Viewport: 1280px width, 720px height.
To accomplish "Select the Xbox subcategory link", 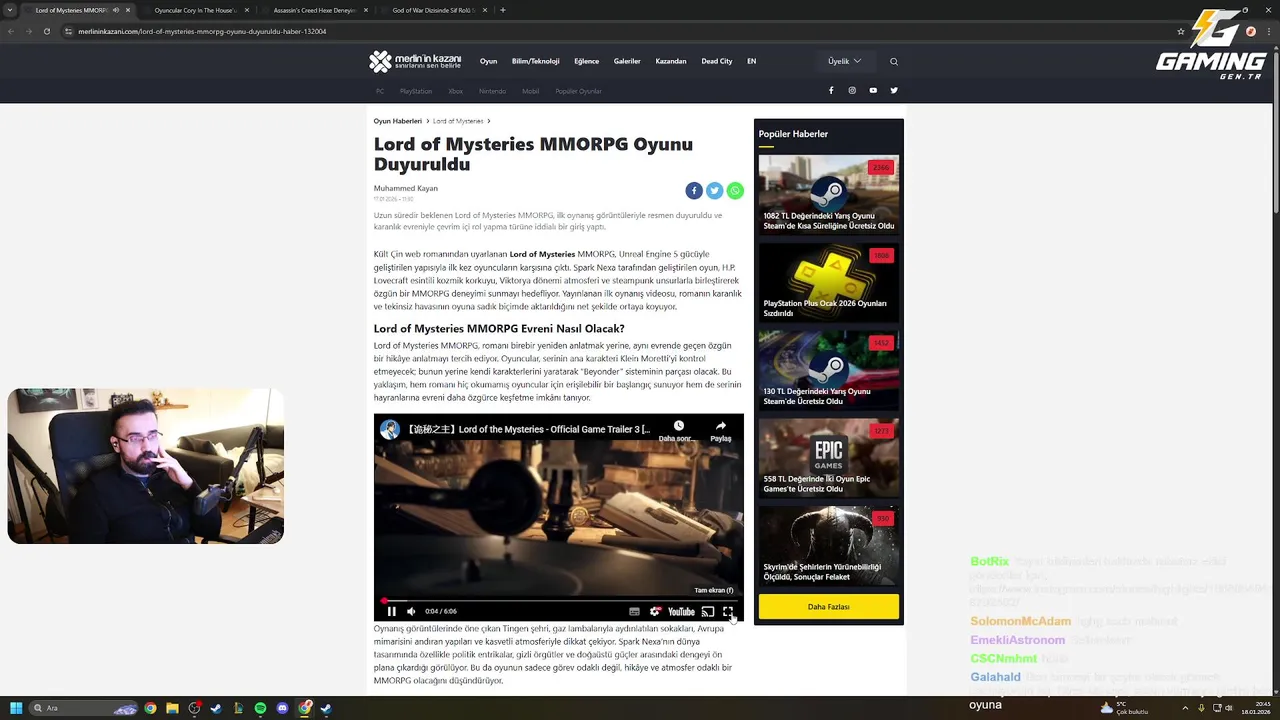I will (x=455, y=91).
